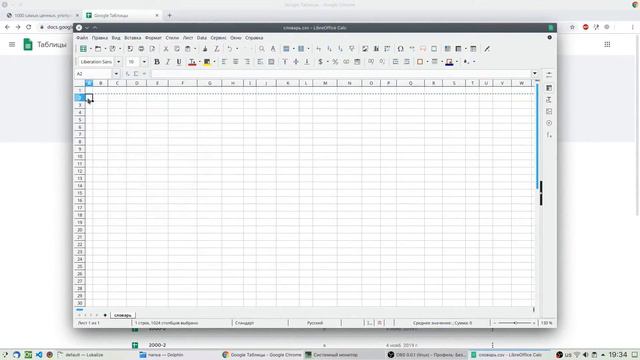Image resolution: width=640 pixels, height=360 pixels.
Task: Open the New document dropdown arrow
Action: [90, 49]
